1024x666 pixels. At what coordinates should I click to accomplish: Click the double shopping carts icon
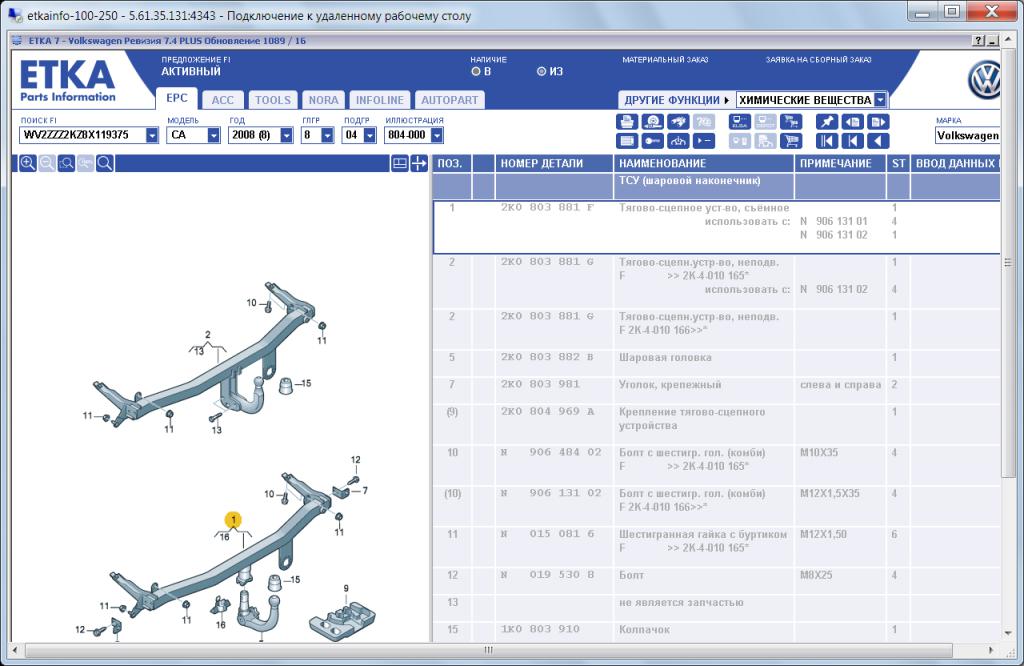(791, 121)
